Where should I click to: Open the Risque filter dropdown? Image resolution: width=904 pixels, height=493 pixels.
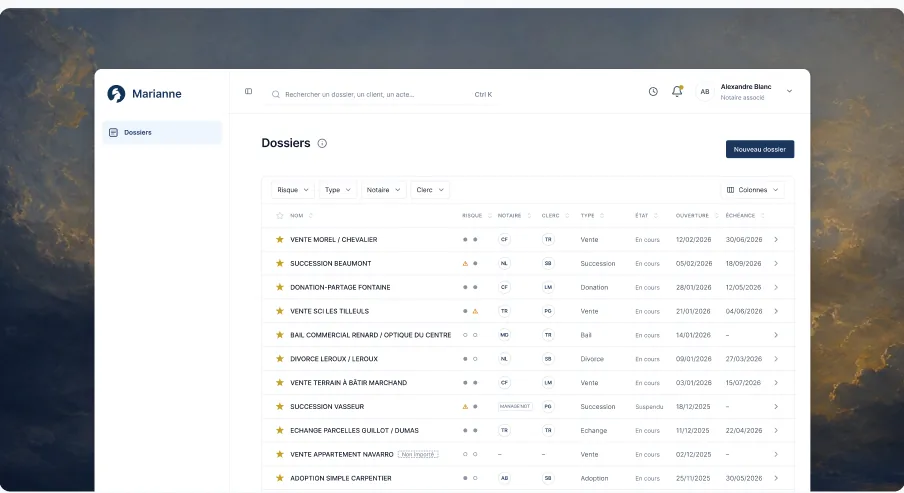tap(293, 190)
